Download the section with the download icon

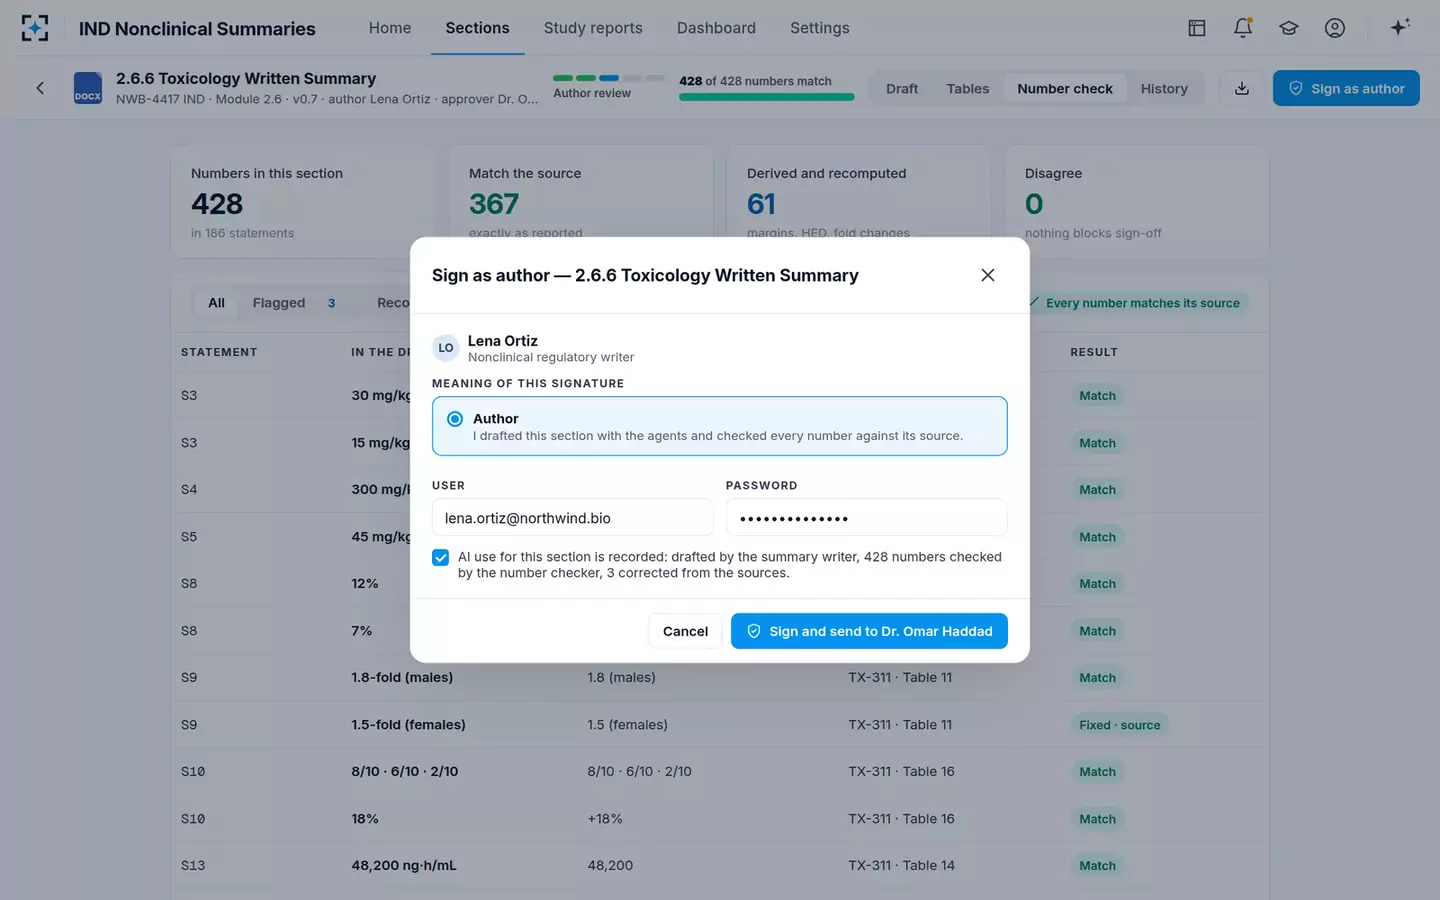(1242, 88)
